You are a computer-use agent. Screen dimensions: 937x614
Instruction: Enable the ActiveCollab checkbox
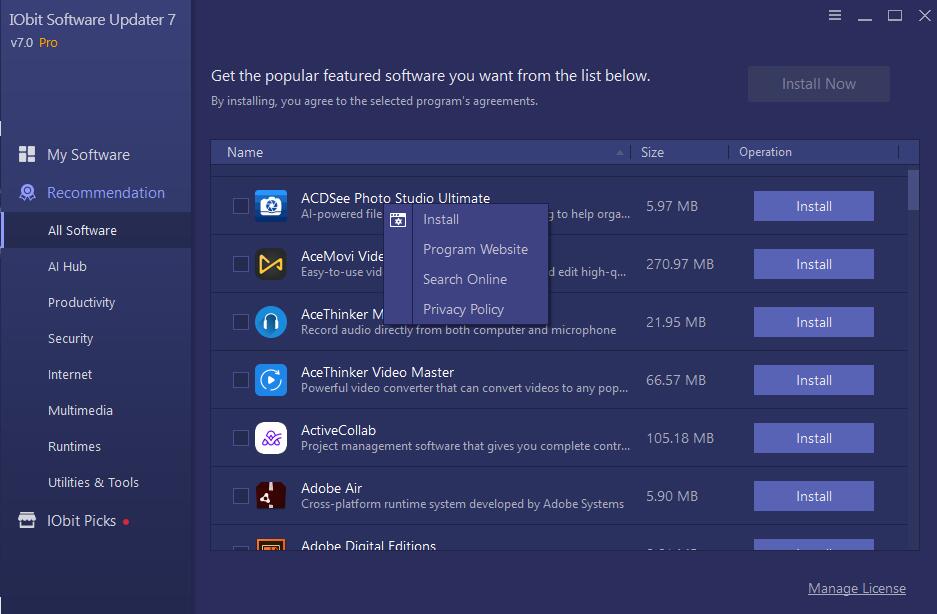pos(241,438)
